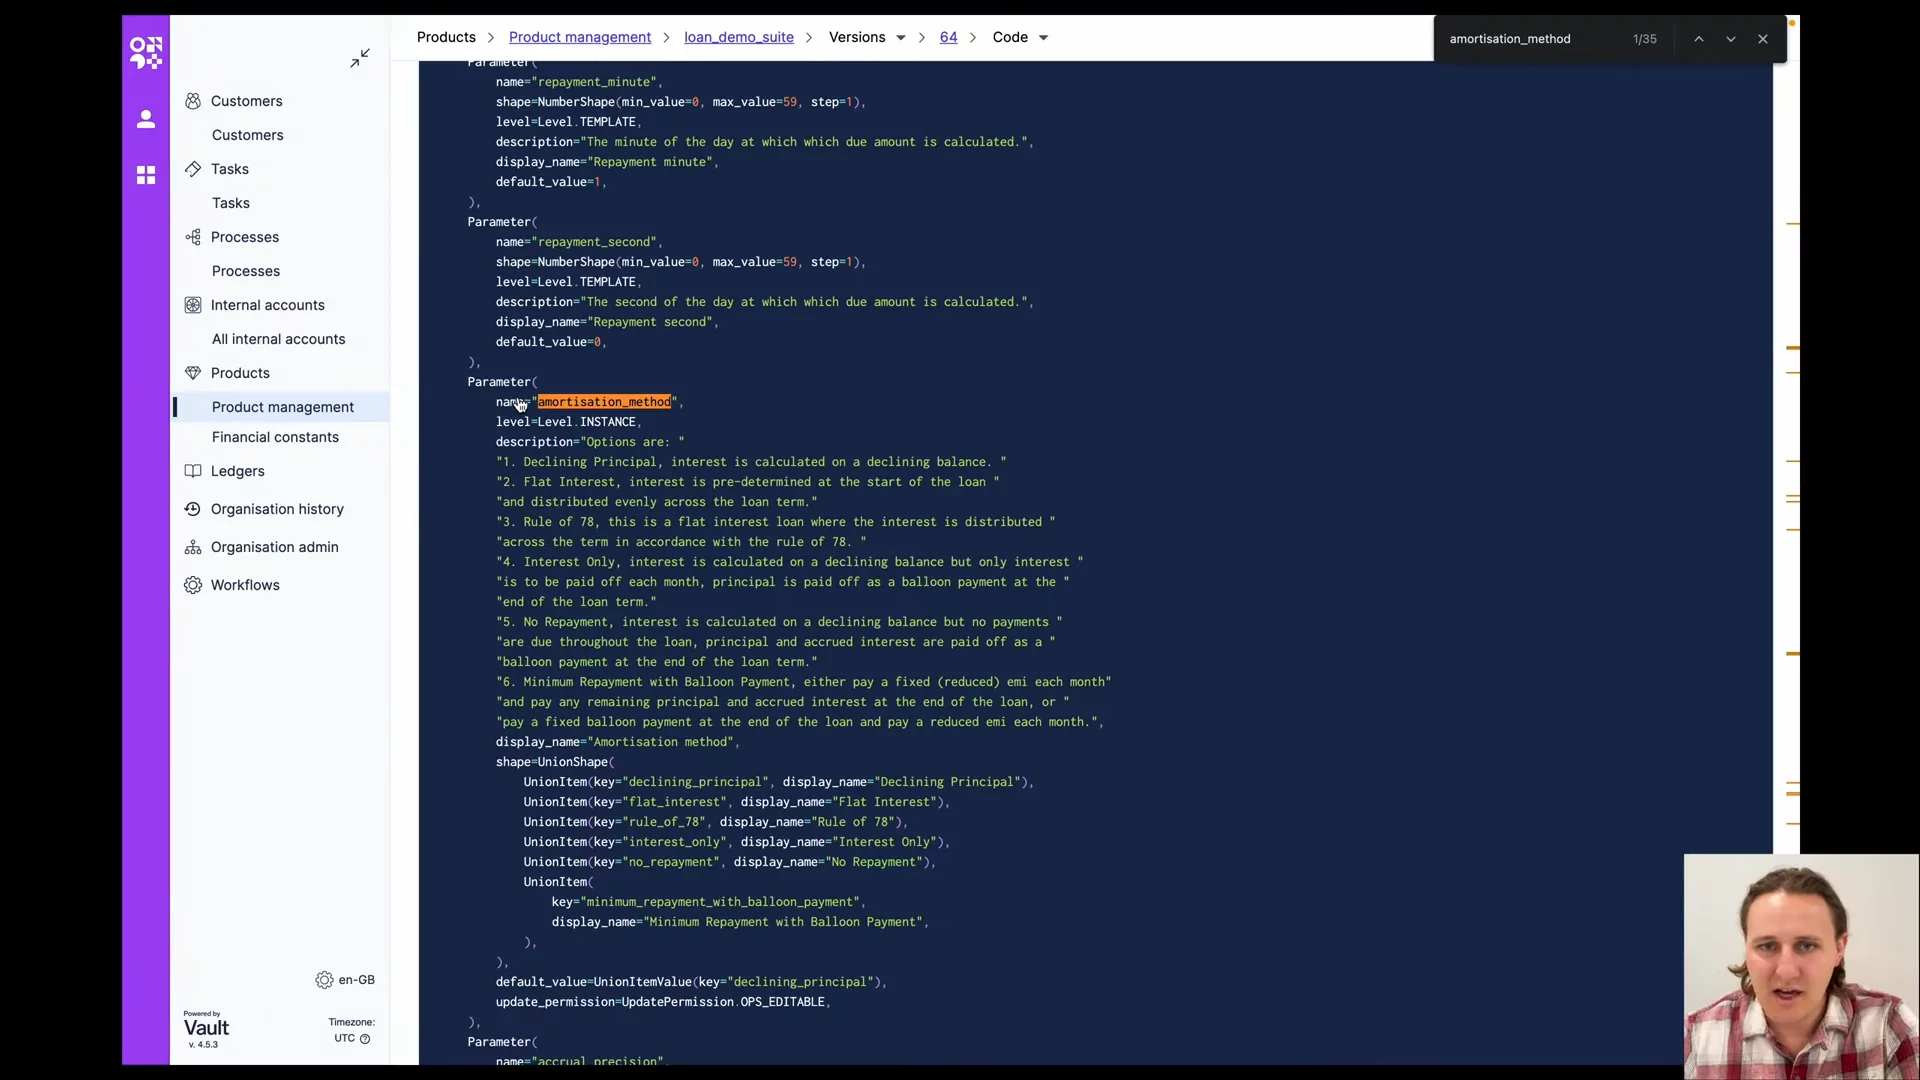Click the Vault logo icon at top left
This screenshot has width=1920, height=1080.
pos(146,52)
